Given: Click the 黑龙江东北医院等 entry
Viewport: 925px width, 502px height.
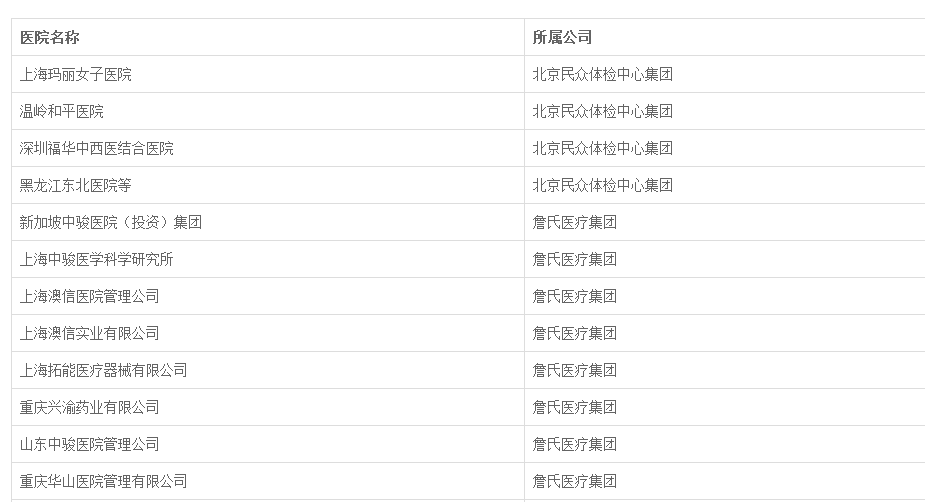Looking at the screenshot, I should tap(76, 185).
